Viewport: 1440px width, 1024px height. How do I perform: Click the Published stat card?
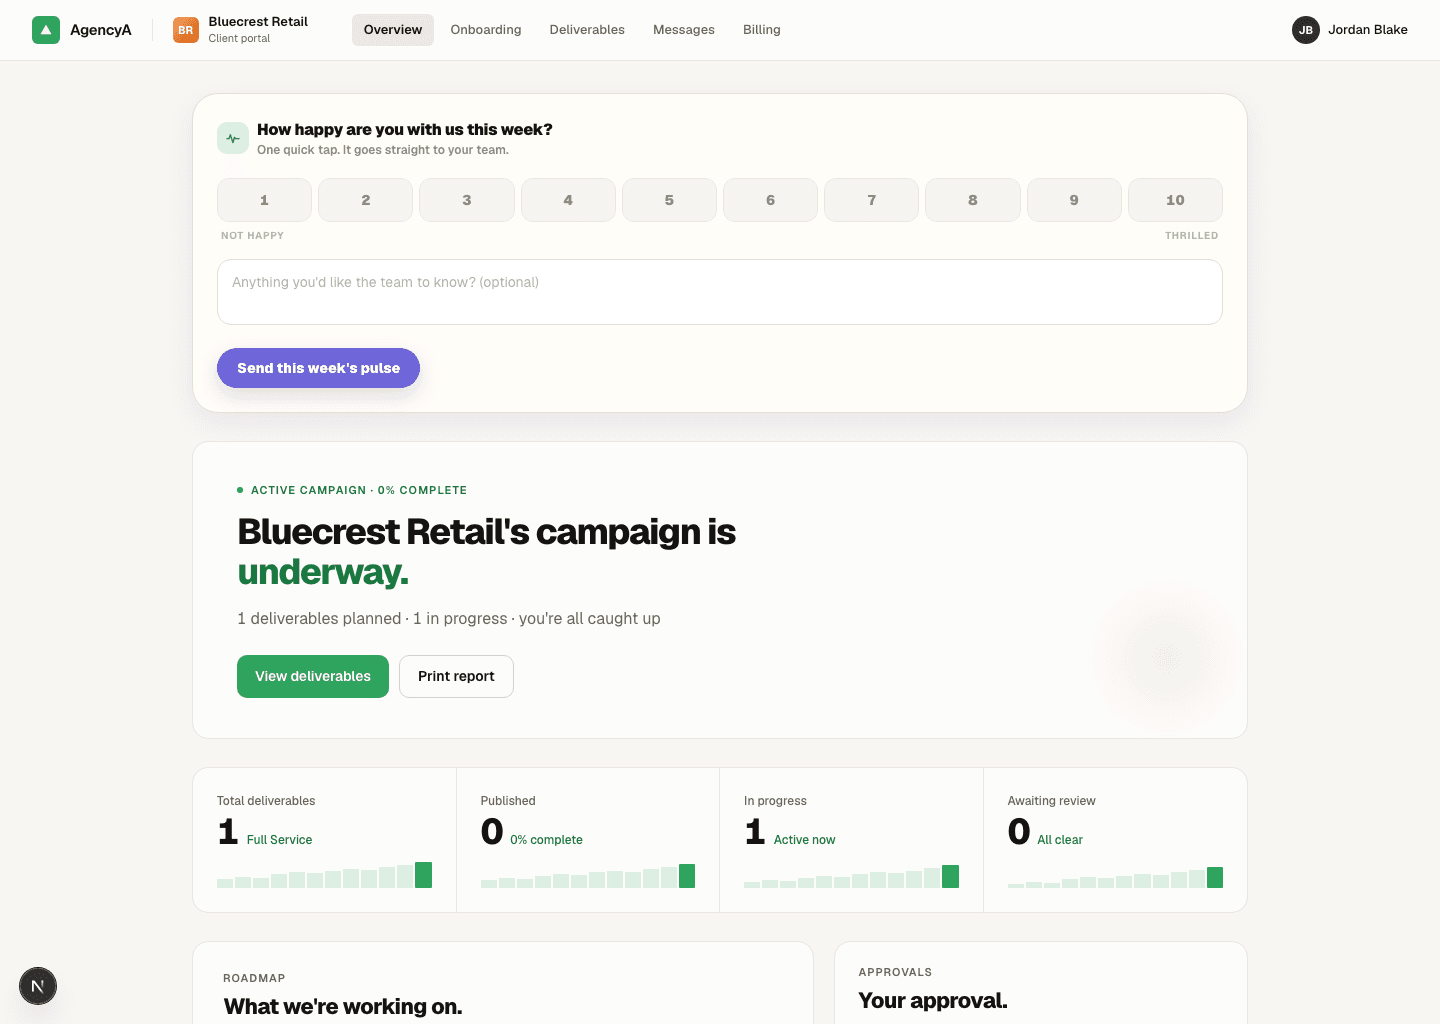pyautogui.click(x=588, y=840)
